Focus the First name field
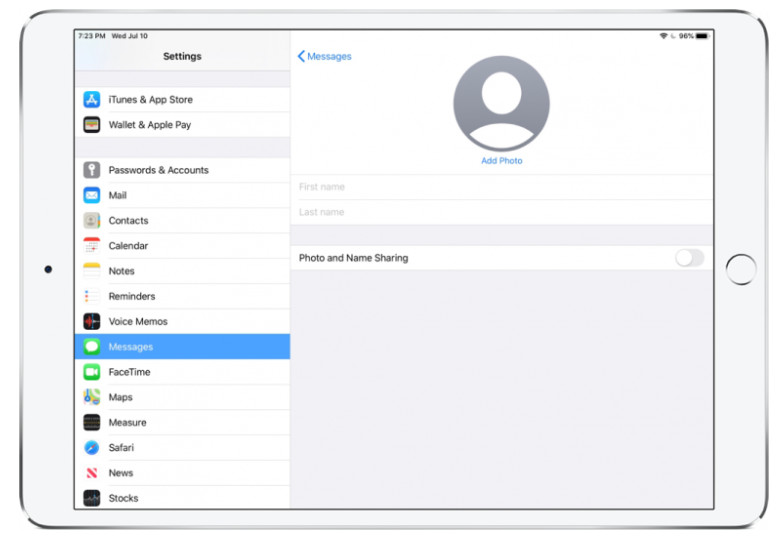This screenshot has width=778, height=540. 502,187
